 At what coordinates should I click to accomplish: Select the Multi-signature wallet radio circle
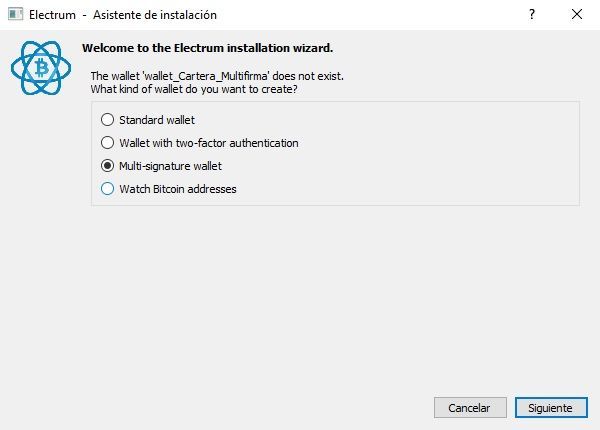tap(108, 166)
